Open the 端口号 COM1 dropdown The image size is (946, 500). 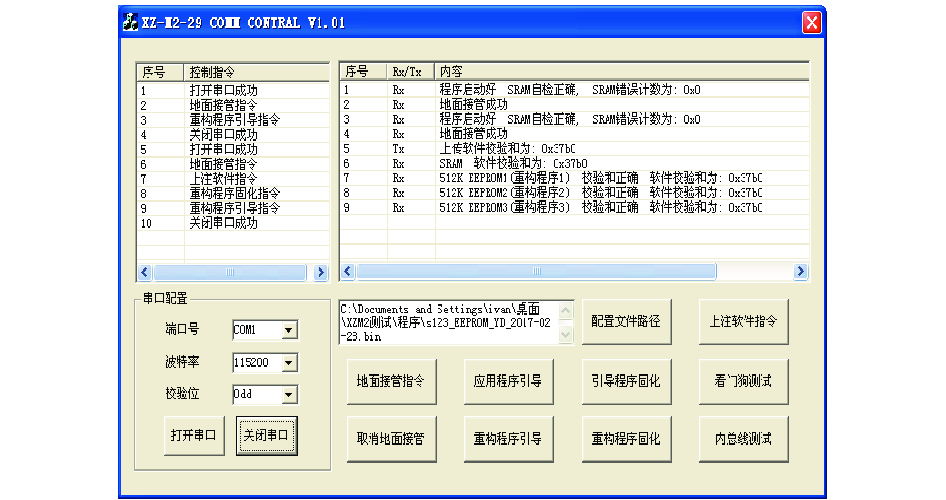pos(288,330)
